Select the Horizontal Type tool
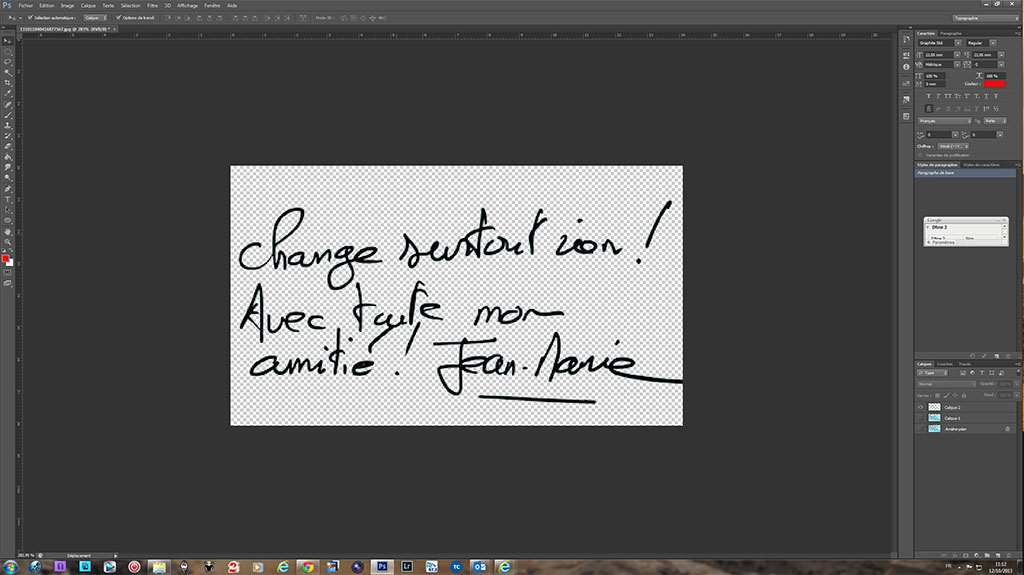This screenshot has width=1024, height=575. [x=8, y=199]
